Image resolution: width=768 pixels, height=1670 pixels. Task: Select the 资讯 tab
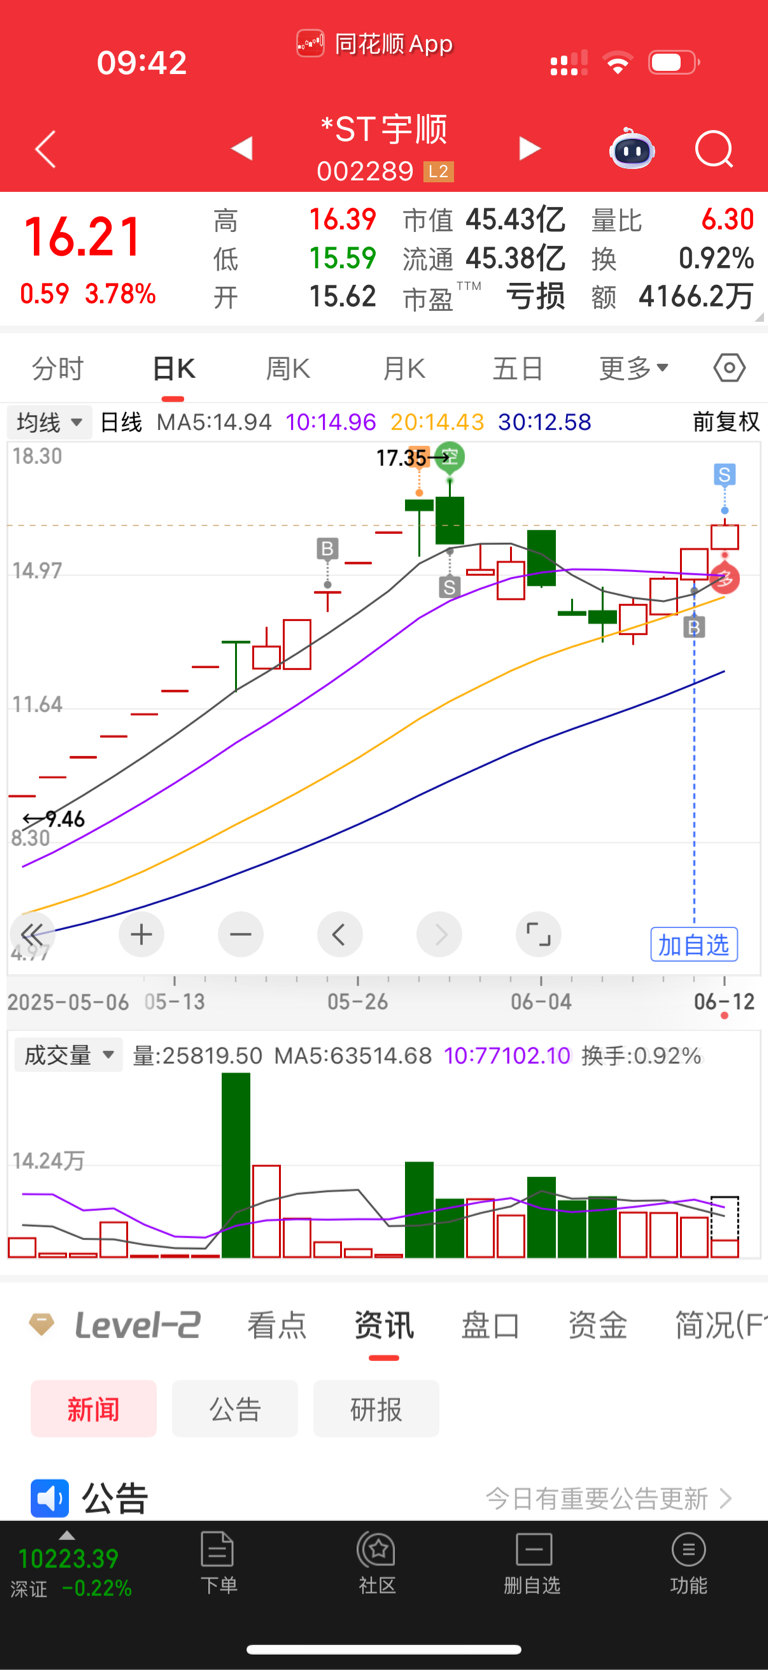click(384, 1325)
